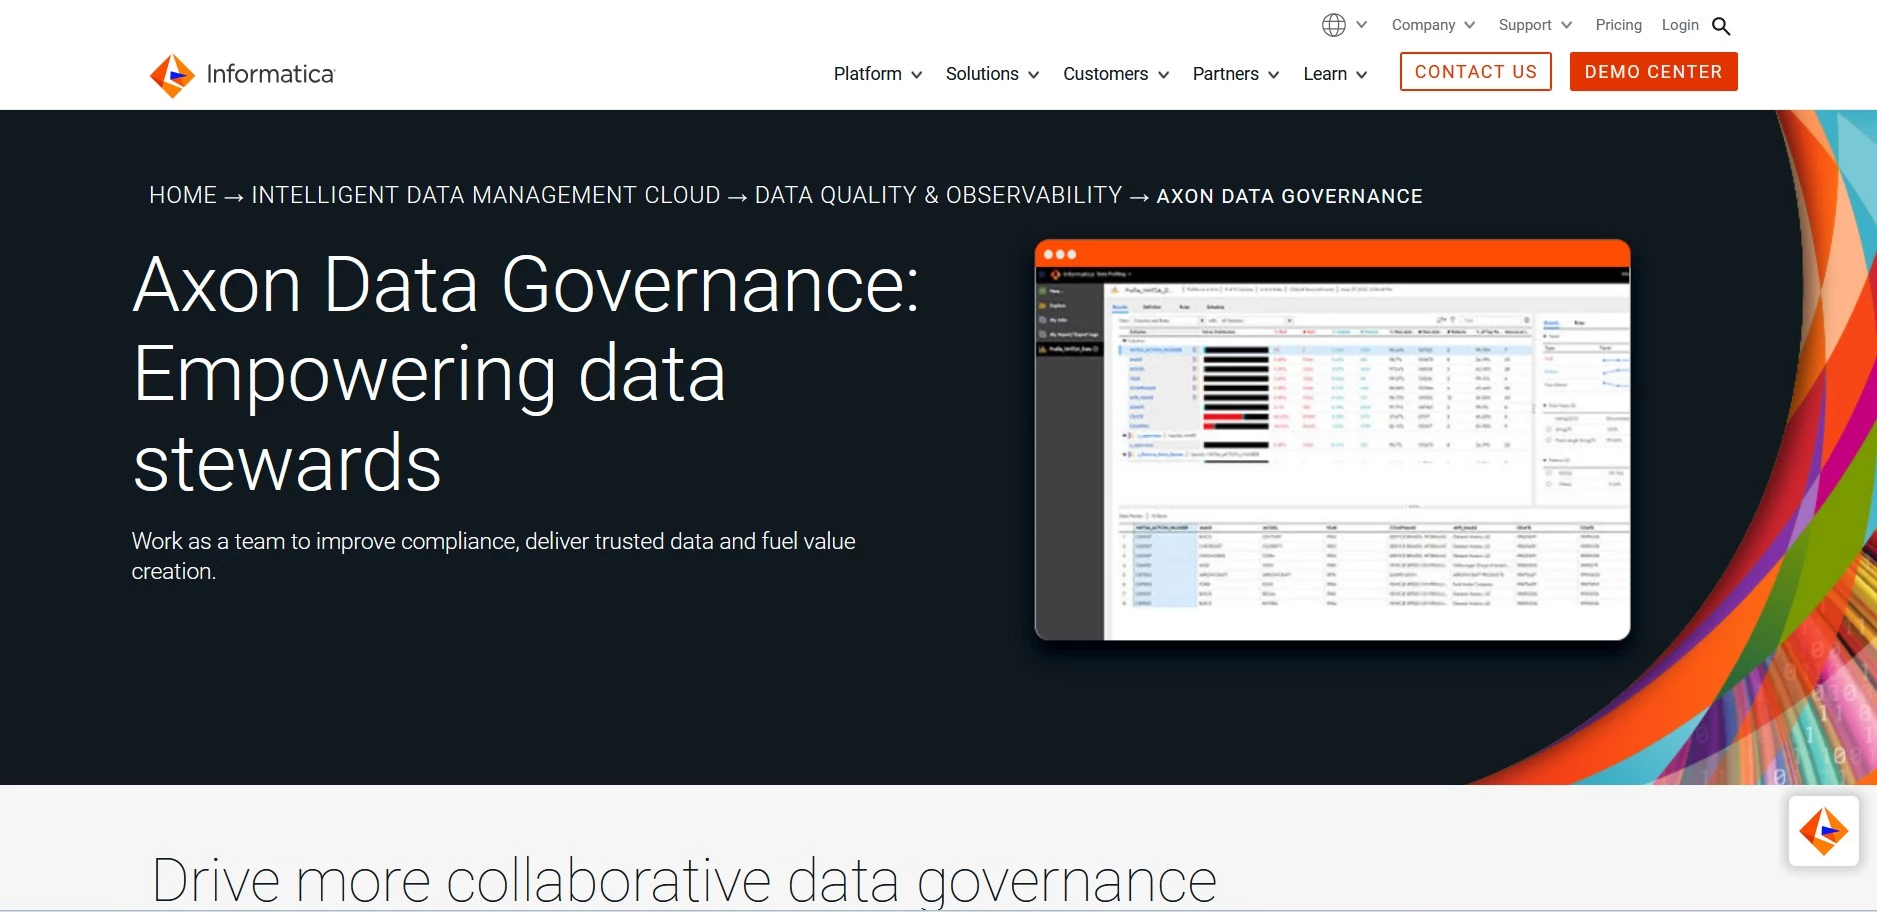Click the Axon Data Governance breadcrumb text
Screen dimensions: 1877x912
[1289, 197]
